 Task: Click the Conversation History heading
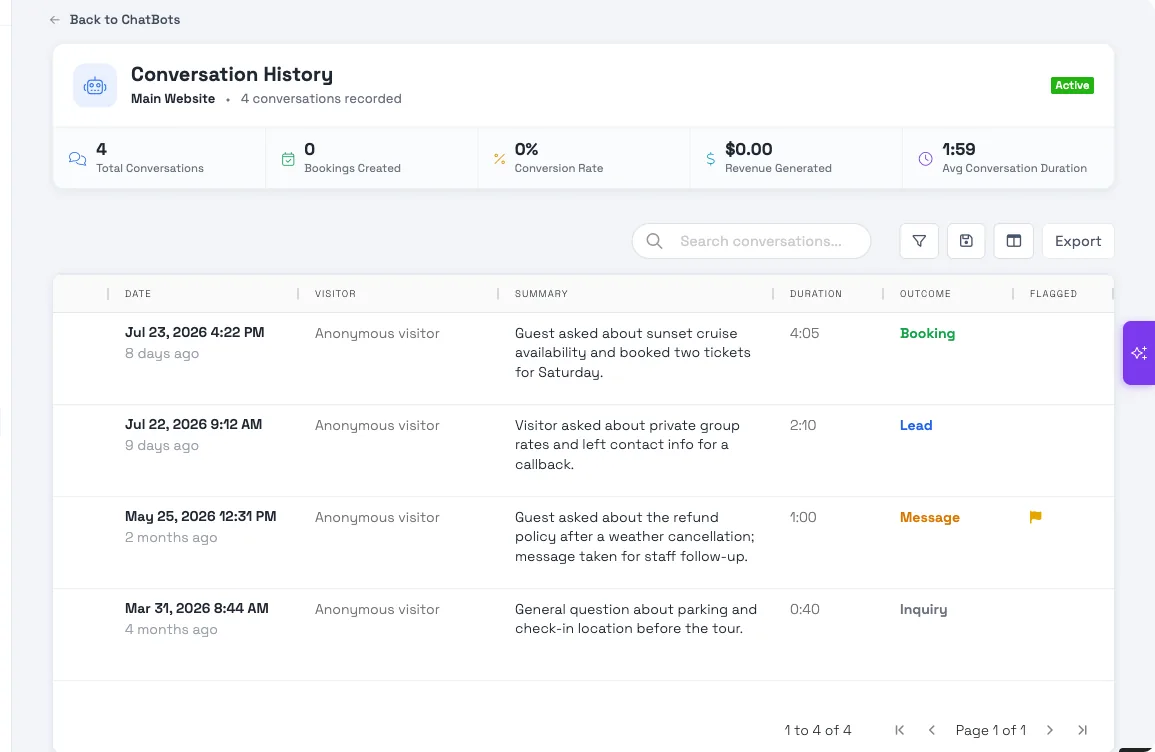pyautogui.click(x=232, y=74)
